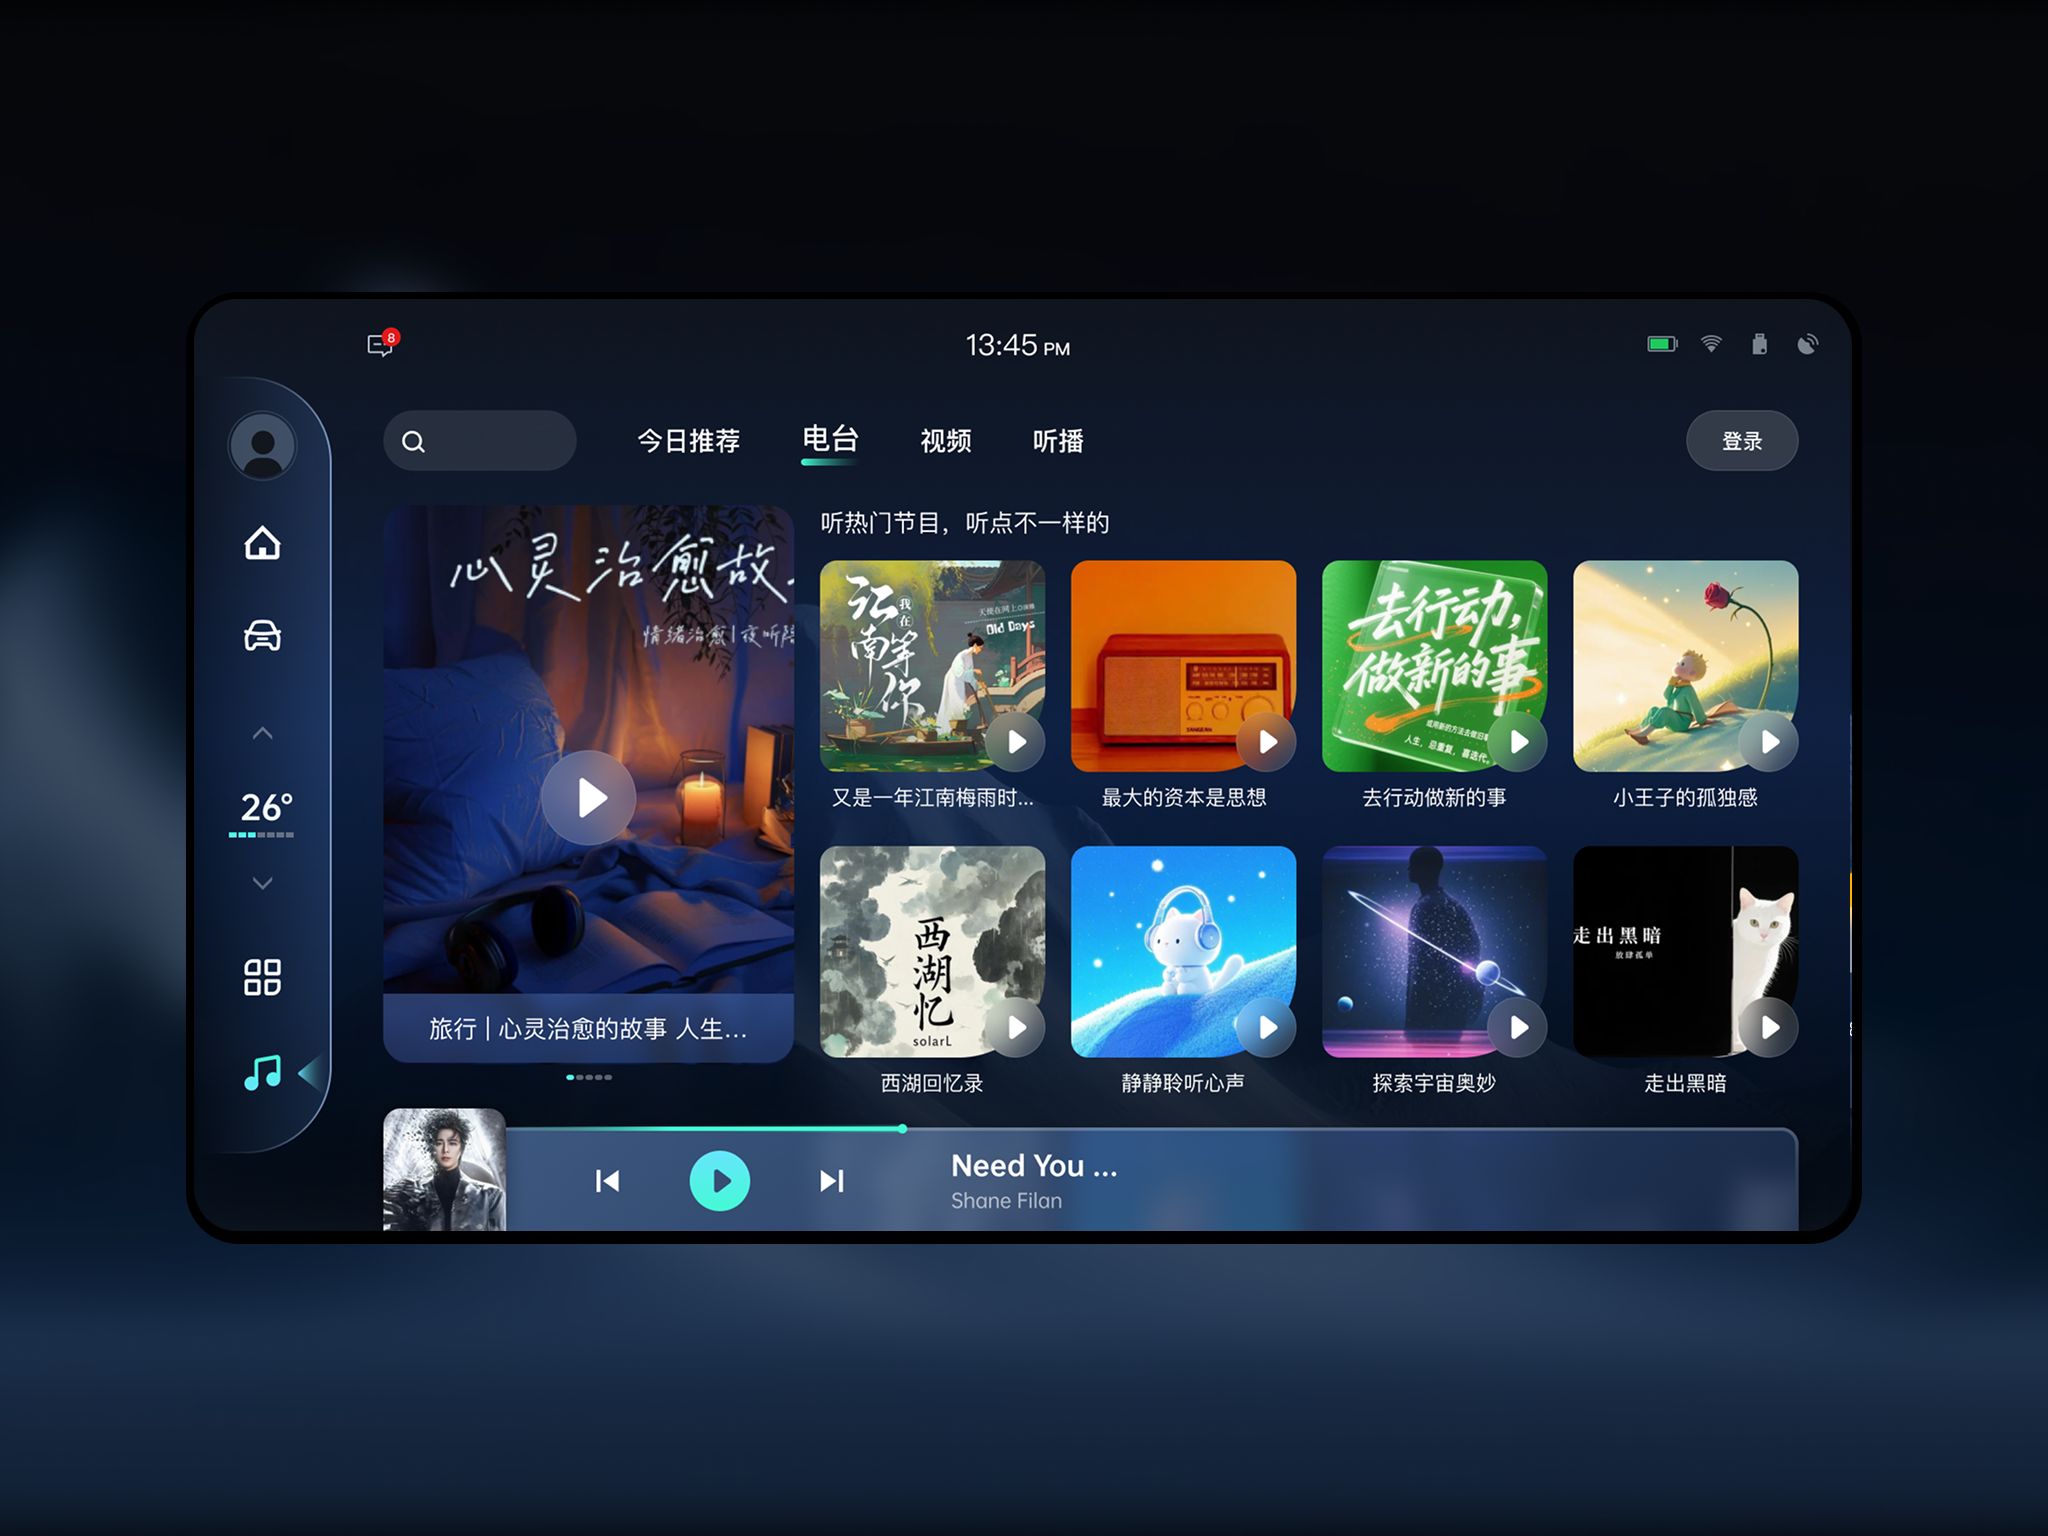
Task: Open the apps grid sidebar icon
Action: [262, 977]
